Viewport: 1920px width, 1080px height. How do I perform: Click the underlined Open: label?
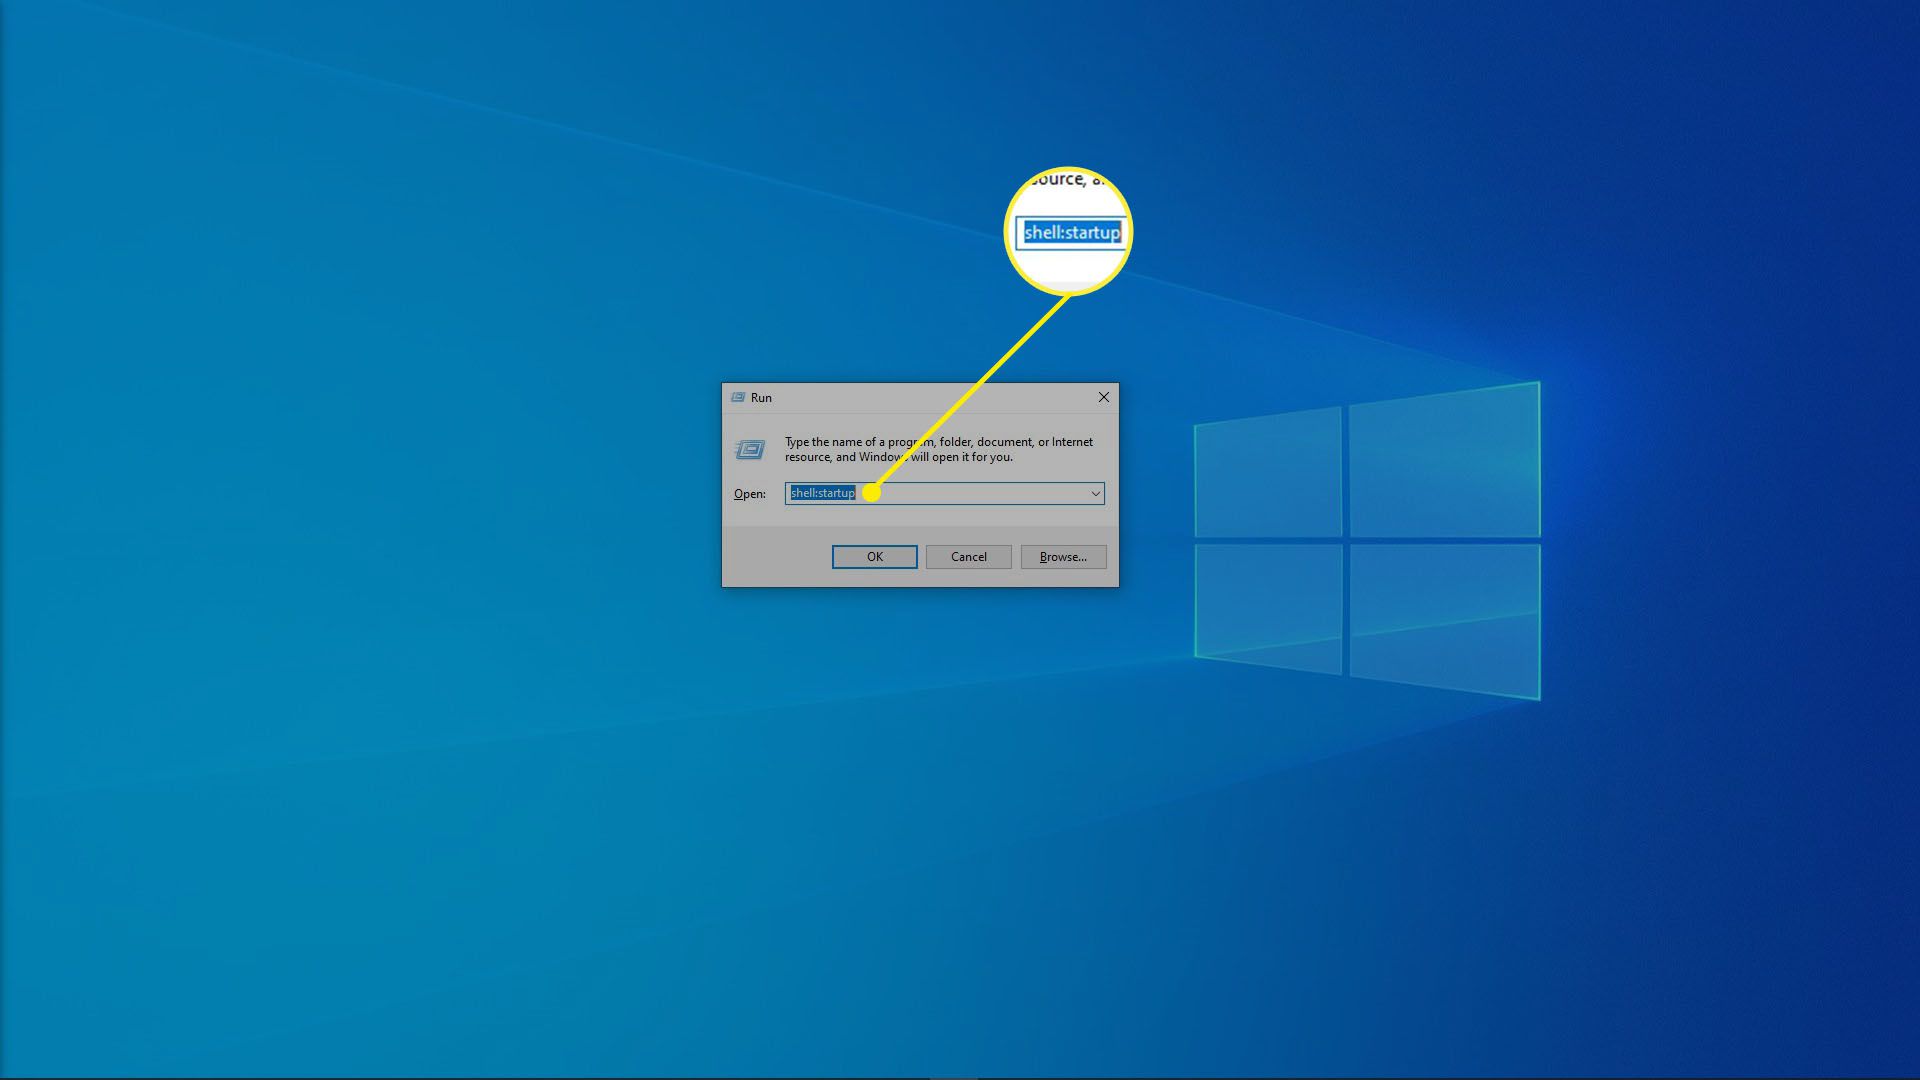point(749,493)
